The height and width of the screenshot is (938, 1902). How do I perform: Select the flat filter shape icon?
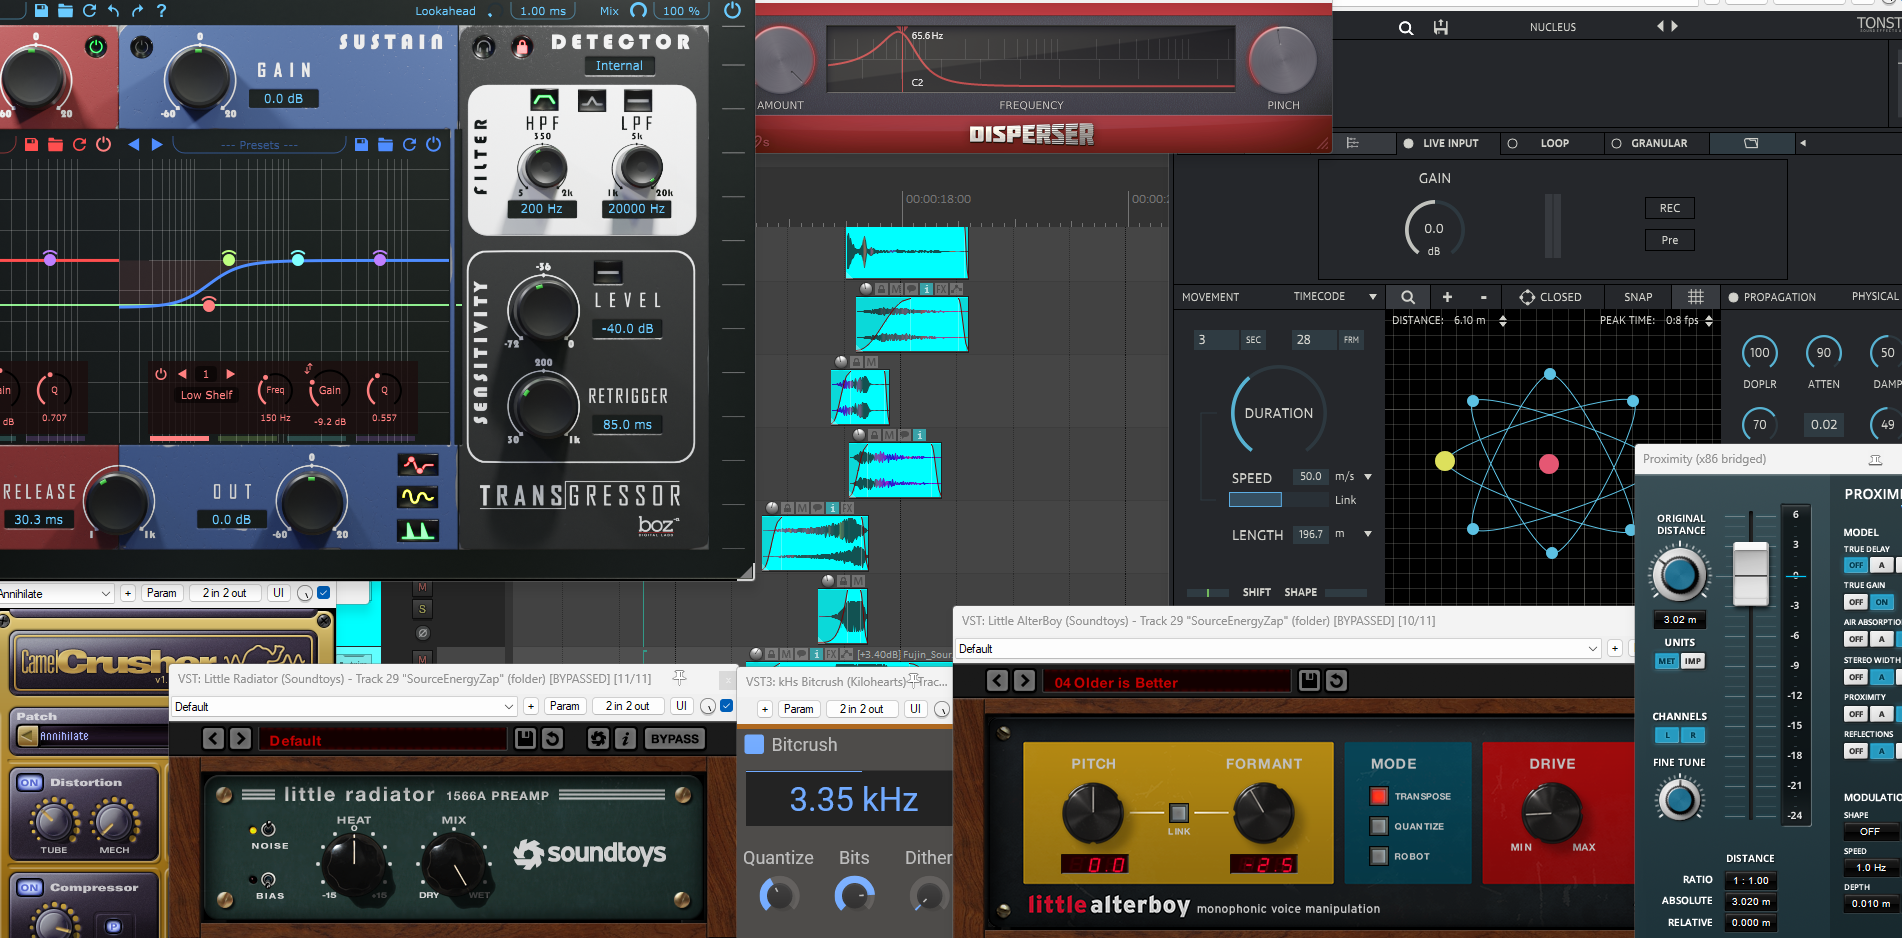(x=638, y=100)
